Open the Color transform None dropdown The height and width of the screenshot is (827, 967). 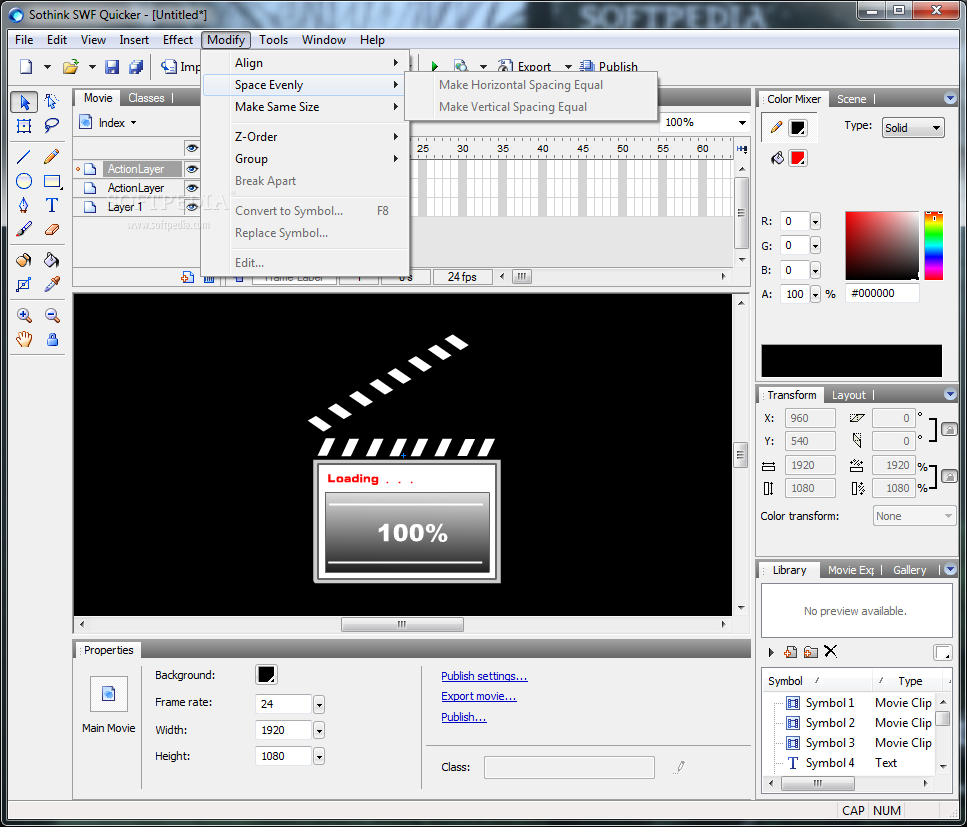[x=914, y=516]
